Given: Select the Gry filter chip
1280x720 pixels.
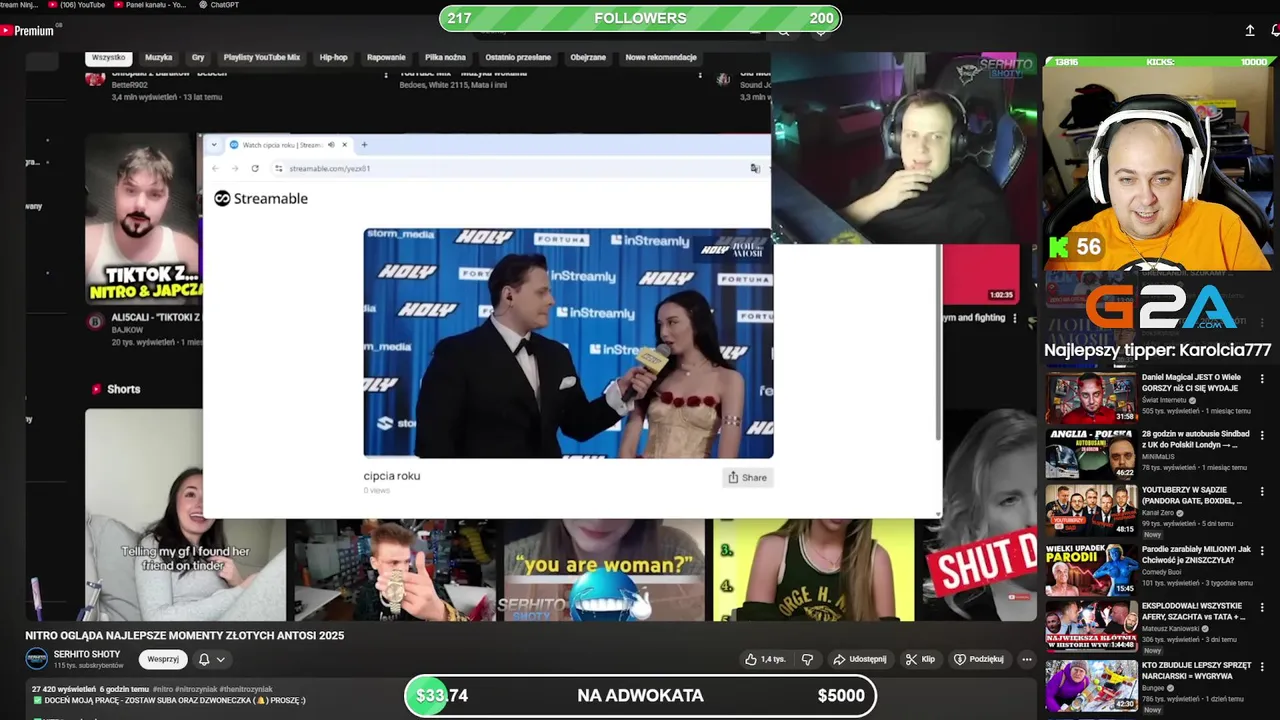Looking at the screenshot, I should click(198, 58).
